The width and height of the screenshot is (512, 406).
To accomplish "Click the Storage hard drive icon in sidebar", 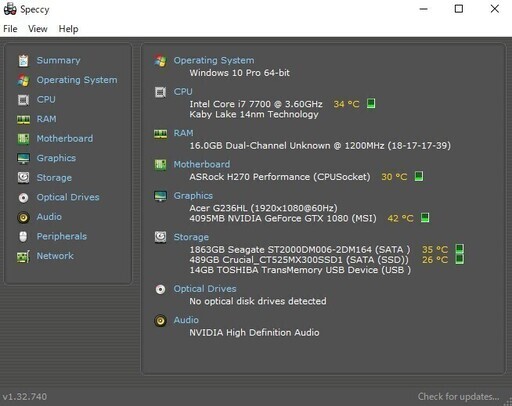I will point(23,178).
